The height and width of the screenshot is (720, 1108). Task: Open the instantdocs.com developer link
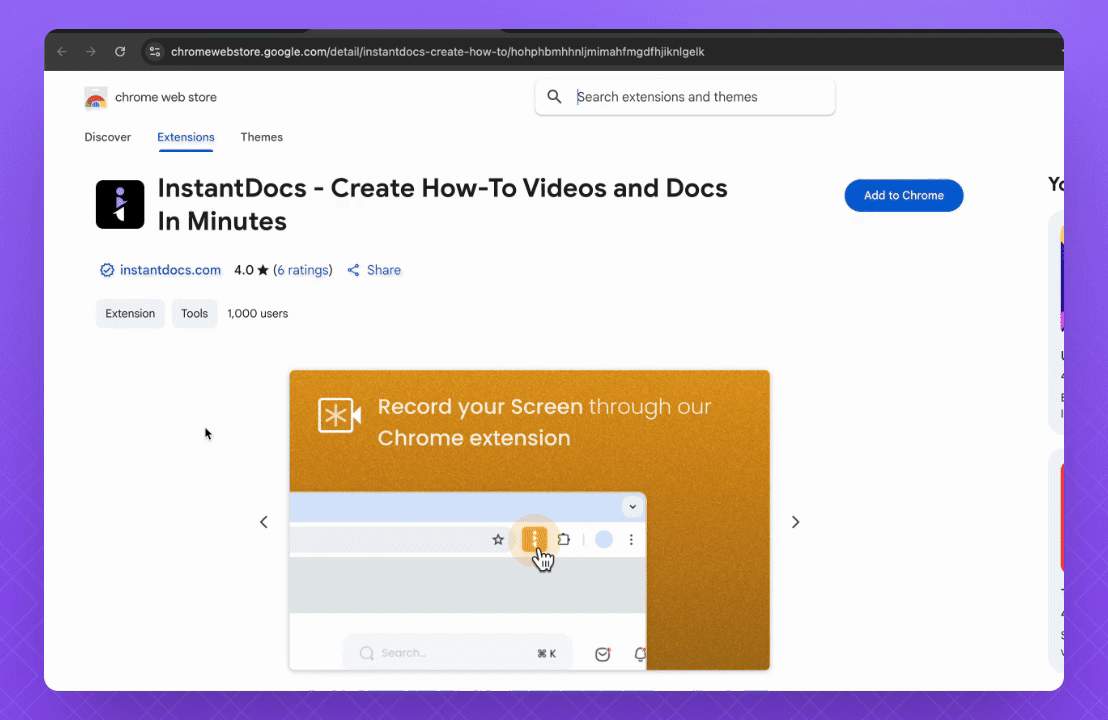(170, 270)
